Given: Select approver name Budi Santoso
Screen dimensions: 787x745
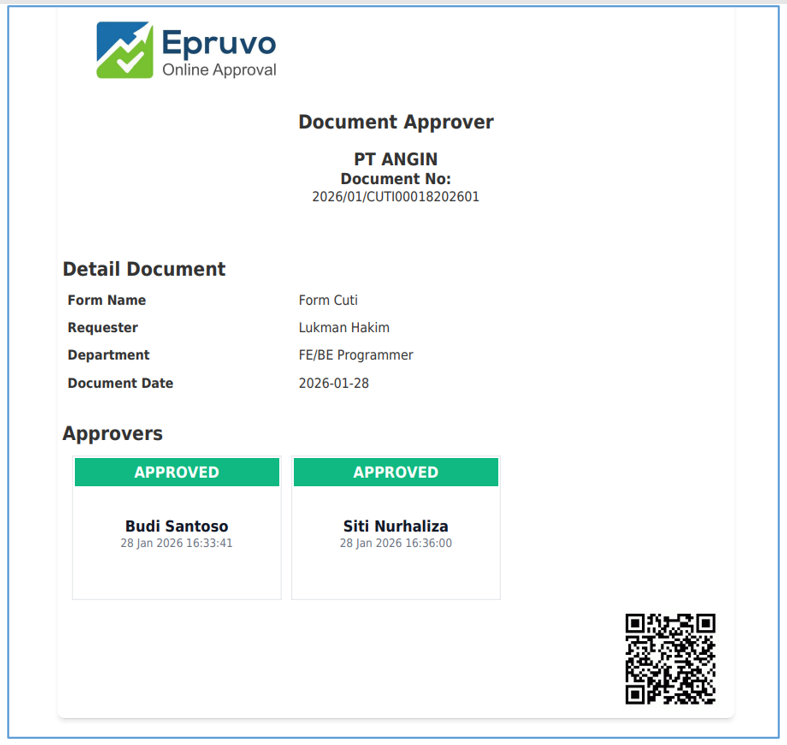Looking at the screenshot, I should pos(177,526).
